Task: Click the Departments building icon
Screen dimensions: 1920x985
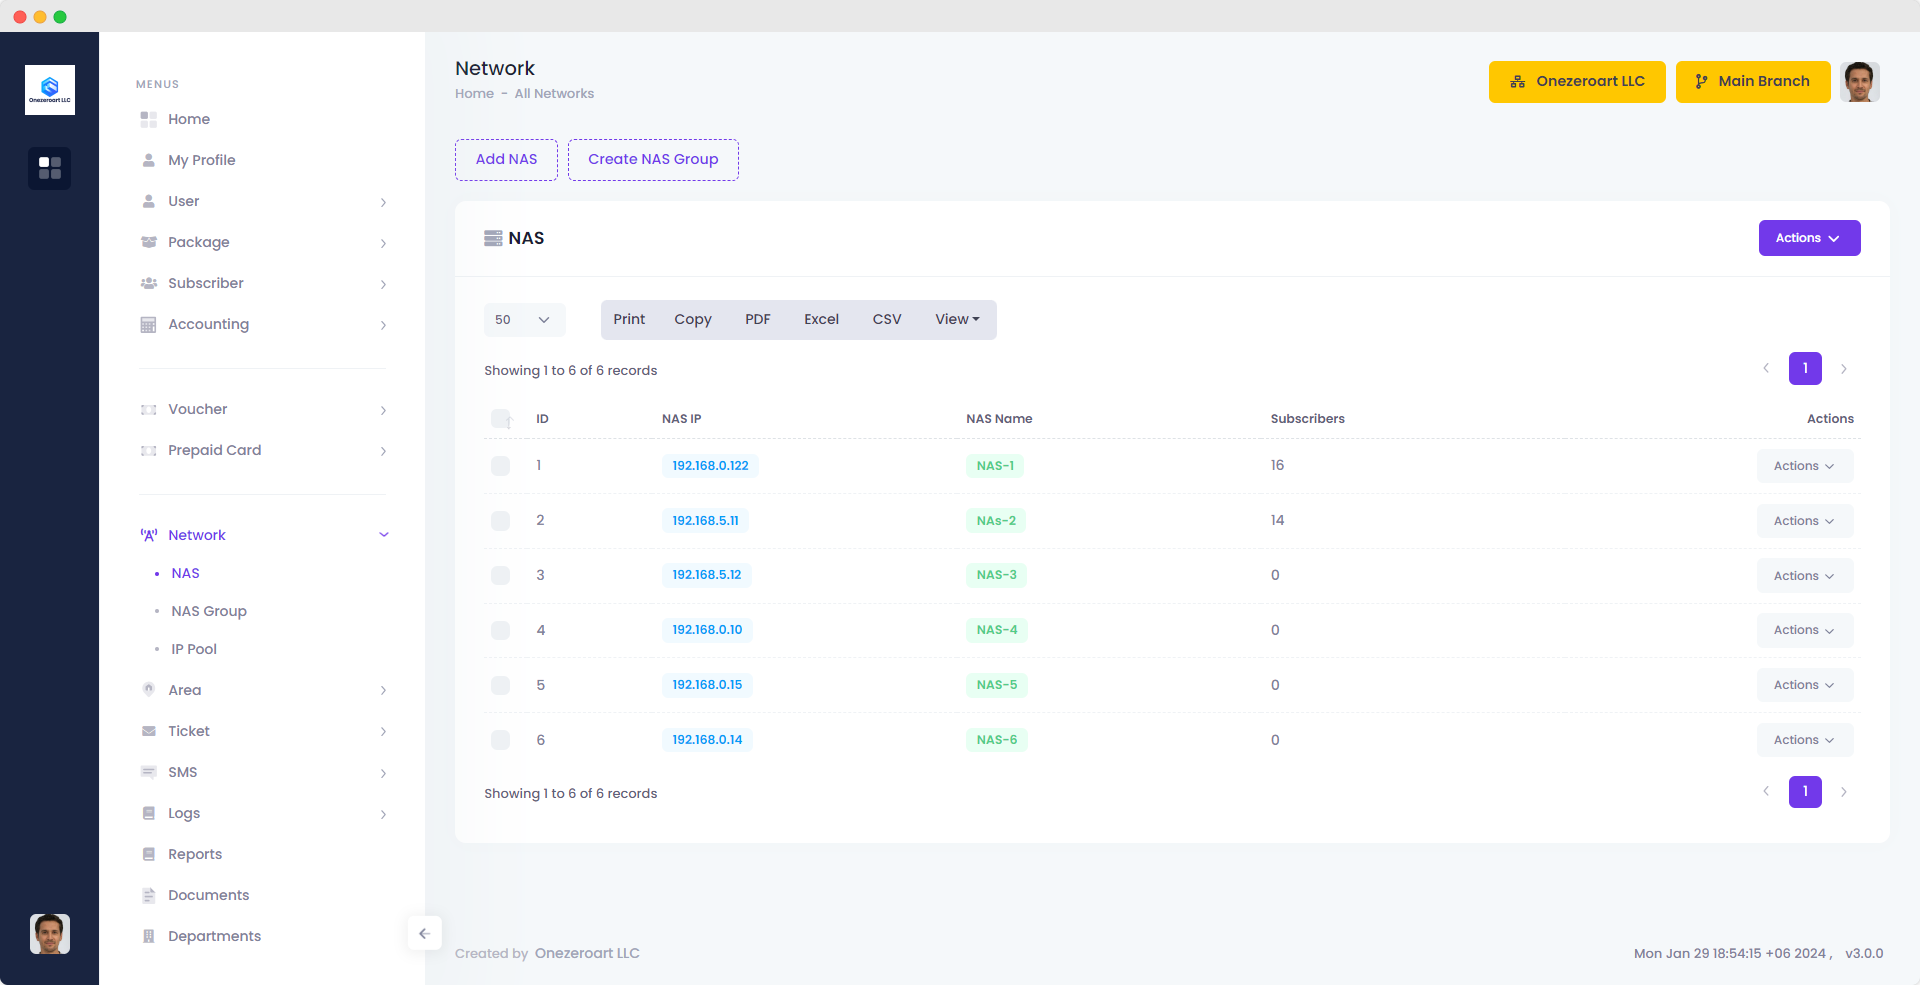Action: click(x=149, y=936)
